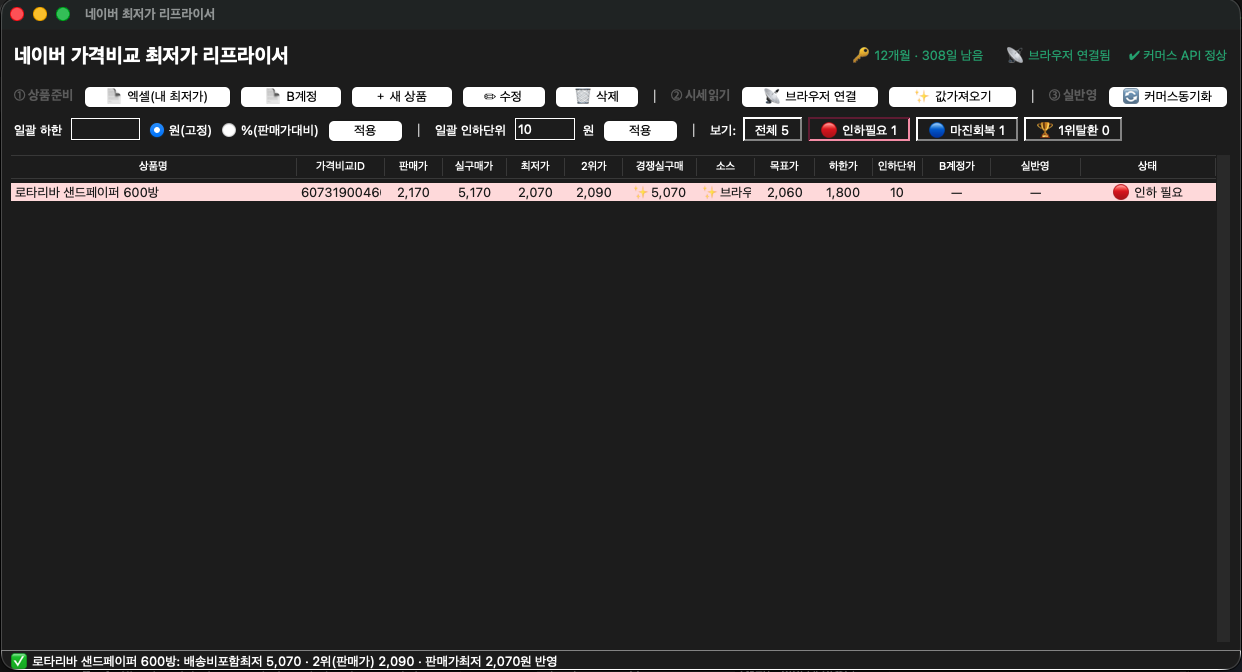1242x672 pixels.
Task: Click the 2,070 최저가 cell
Action: 535,192
